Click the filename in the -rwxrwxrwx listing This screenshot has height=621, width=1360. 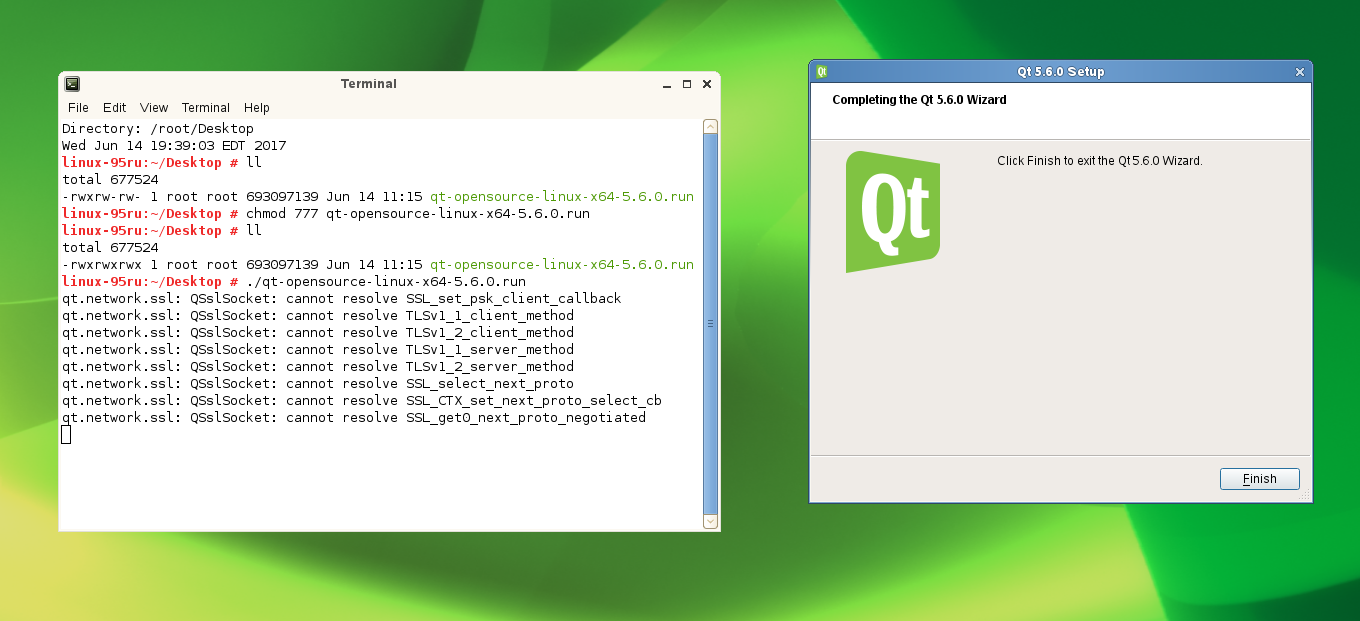click(562, 265)
